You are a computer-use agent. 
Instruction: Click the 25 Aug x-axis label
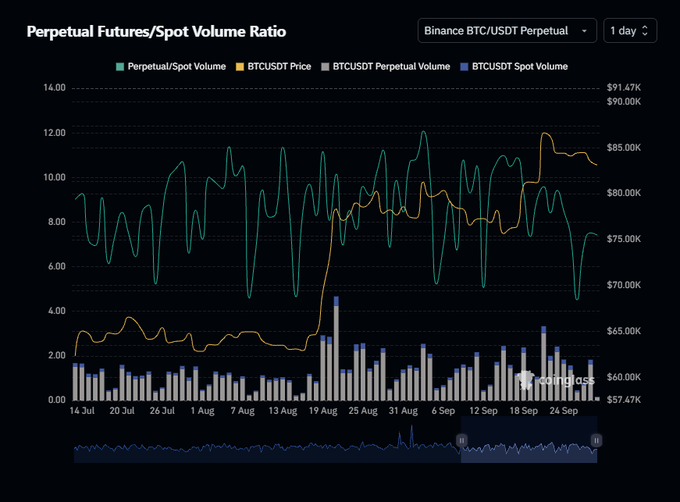coord(363,411)
